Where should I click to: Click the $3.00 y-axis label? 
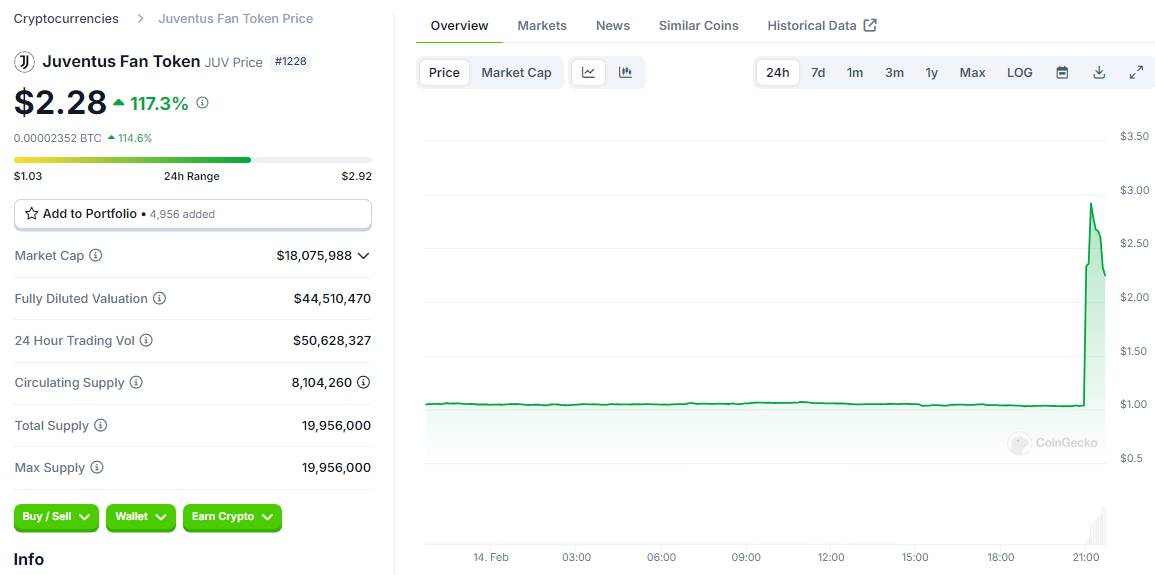pyautogui.click(x=1134, y=190)
